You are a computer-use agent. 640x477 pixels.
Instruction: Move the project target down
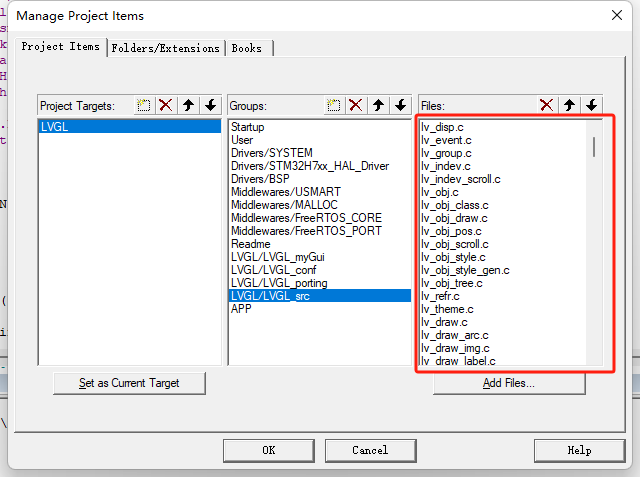(211, 106)
